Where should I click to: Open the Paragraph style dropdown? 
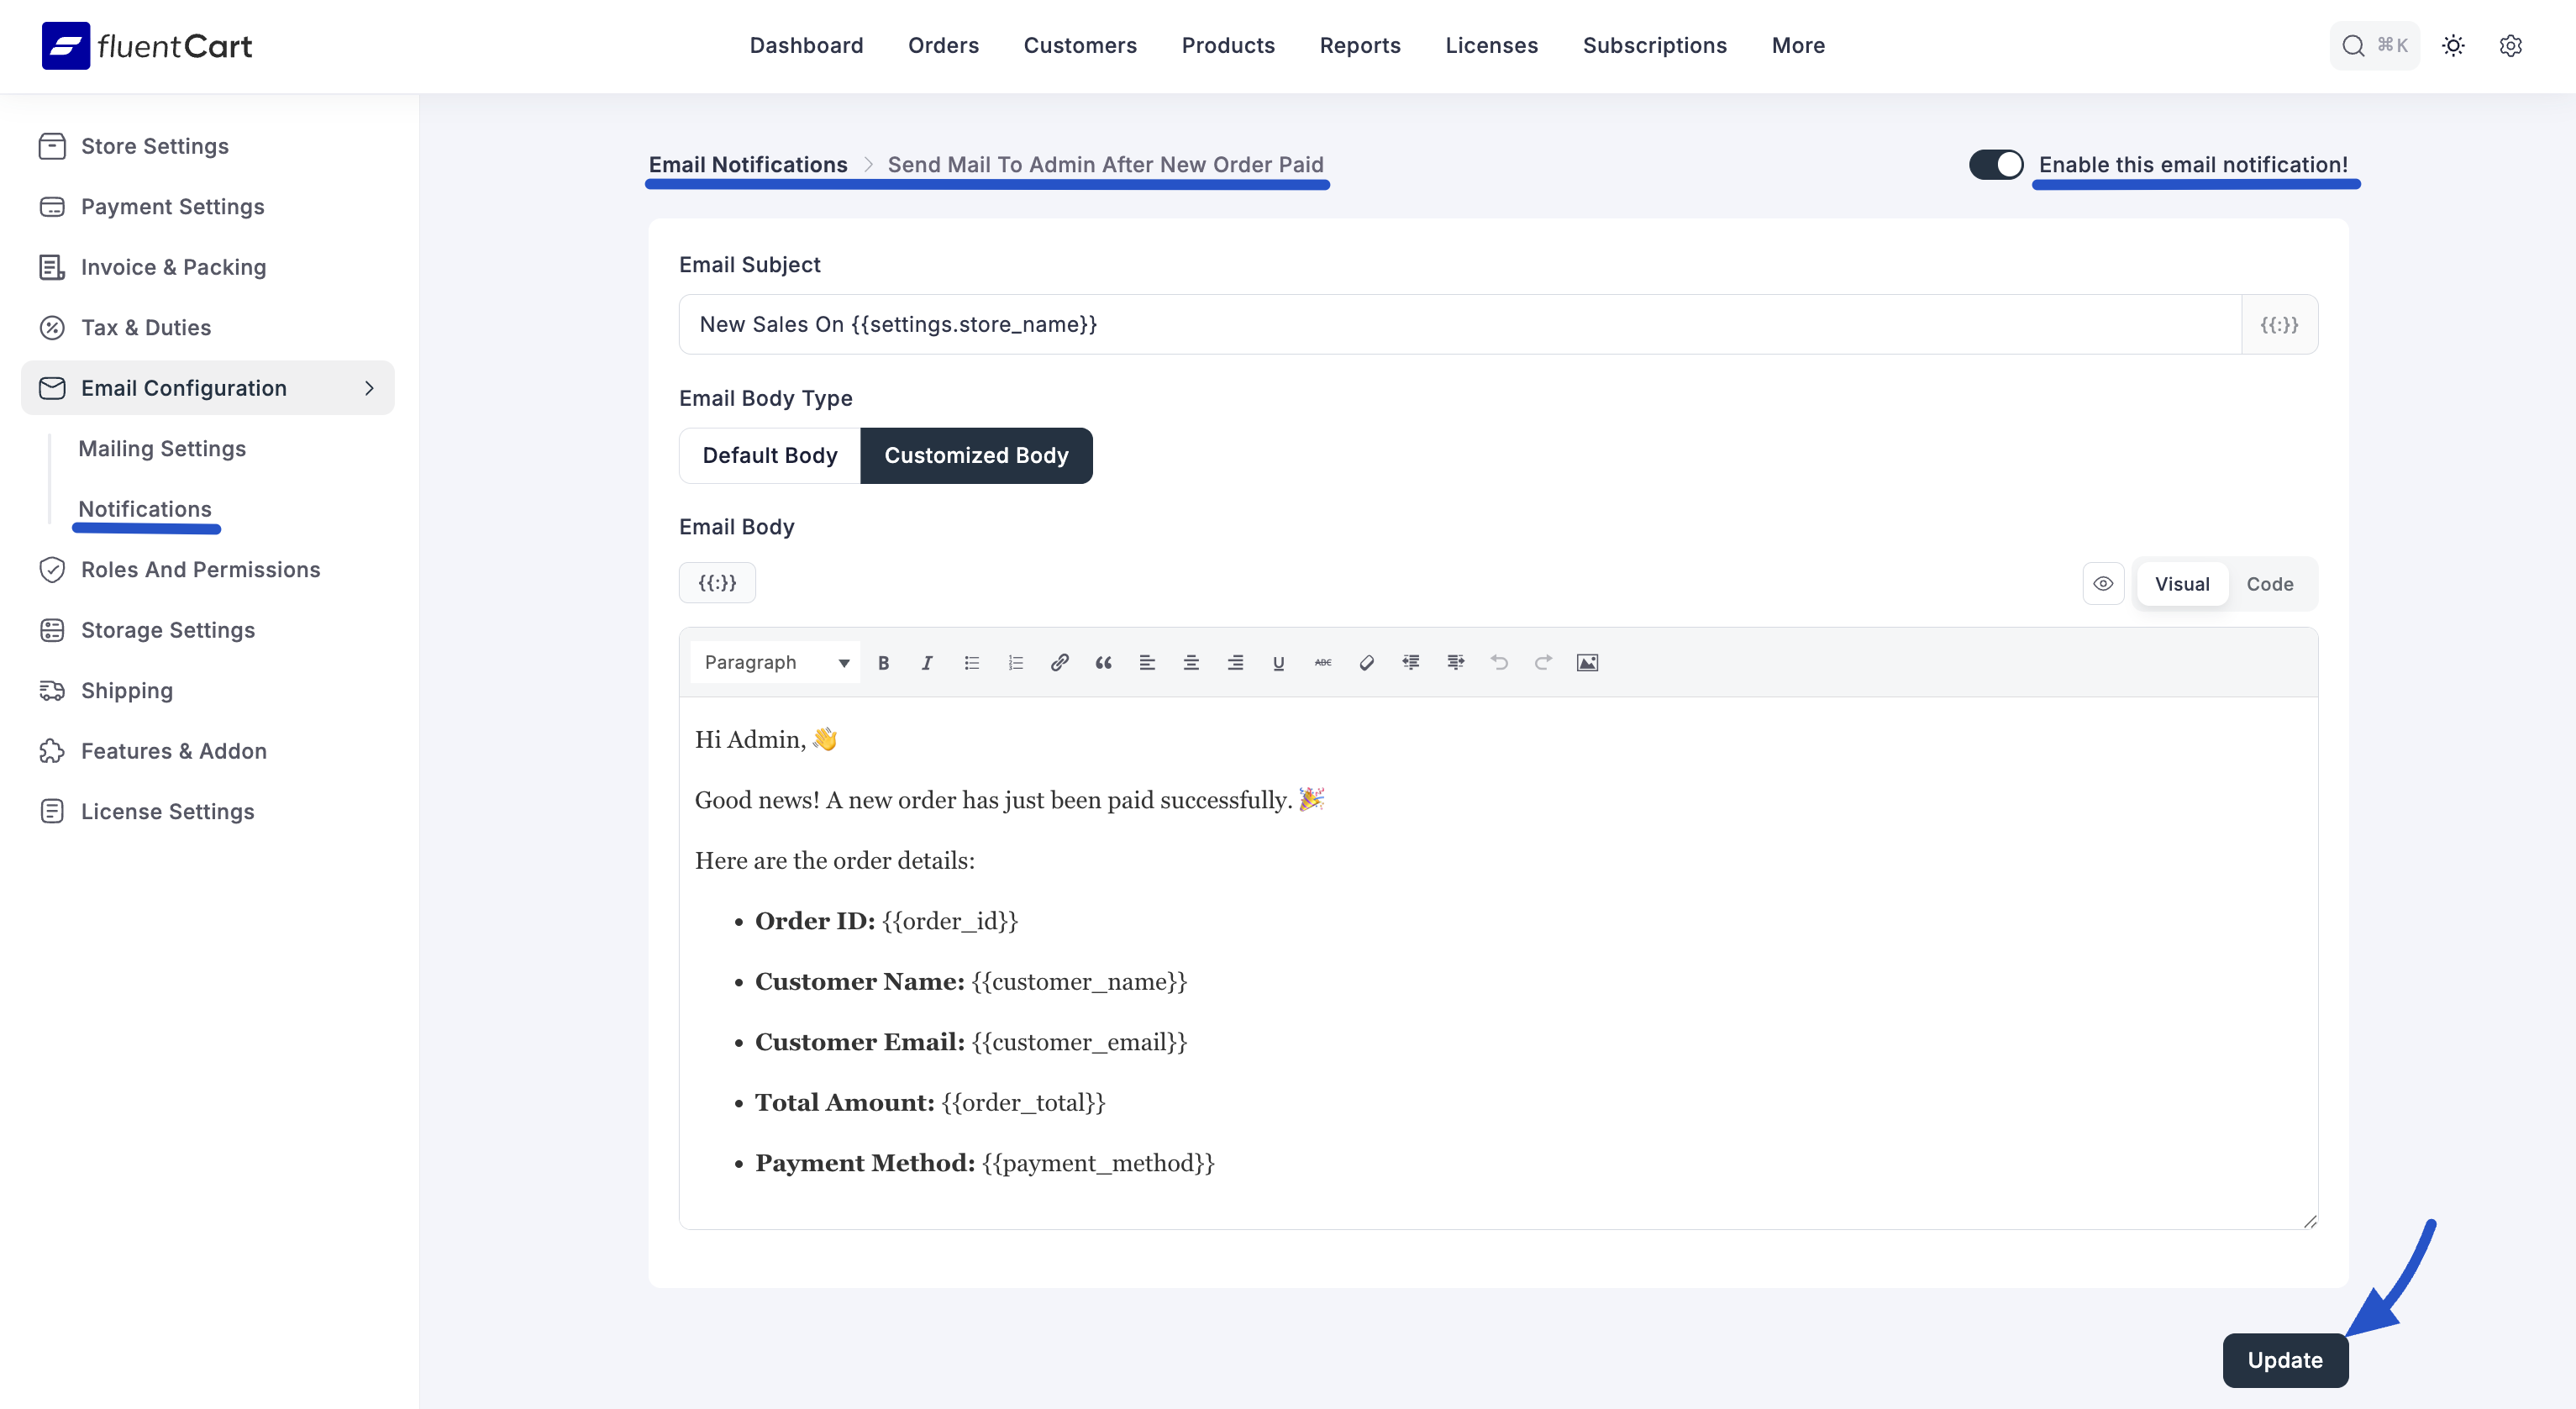click(x=775, y=662)
